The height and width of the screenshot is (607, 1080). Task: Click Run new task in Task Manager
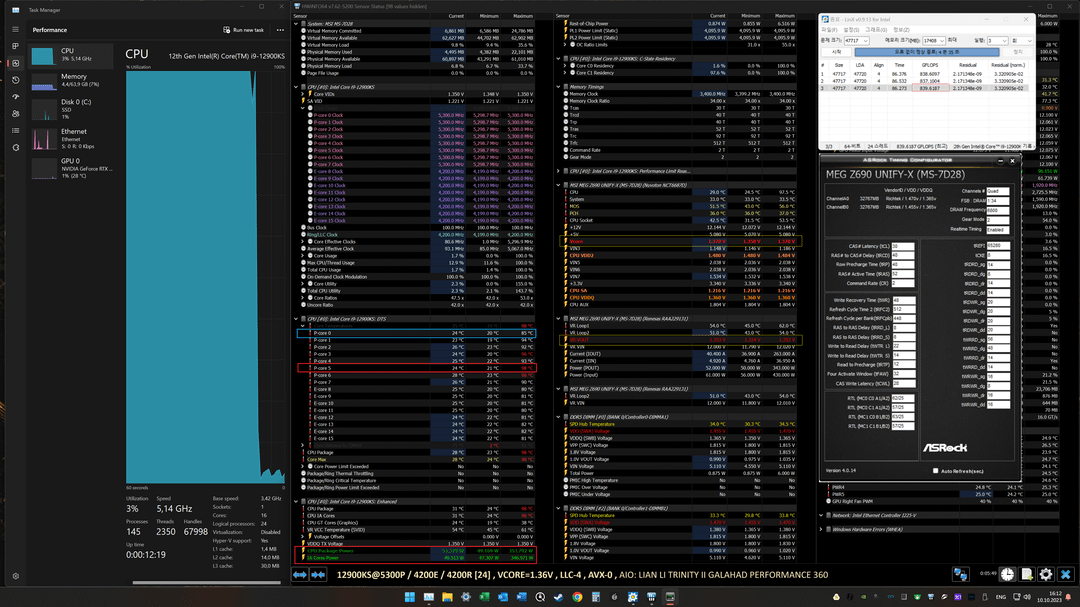coord(244,30)
